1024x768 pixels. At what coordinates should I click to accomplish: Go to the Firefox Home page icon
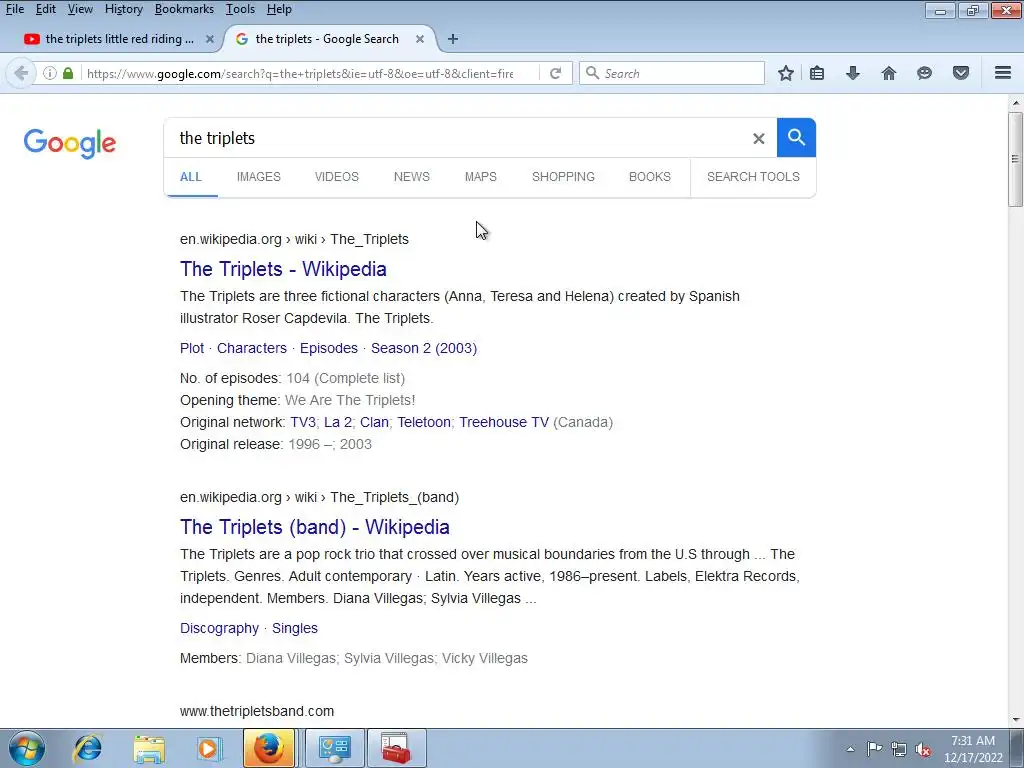click(x=889, y=73)
